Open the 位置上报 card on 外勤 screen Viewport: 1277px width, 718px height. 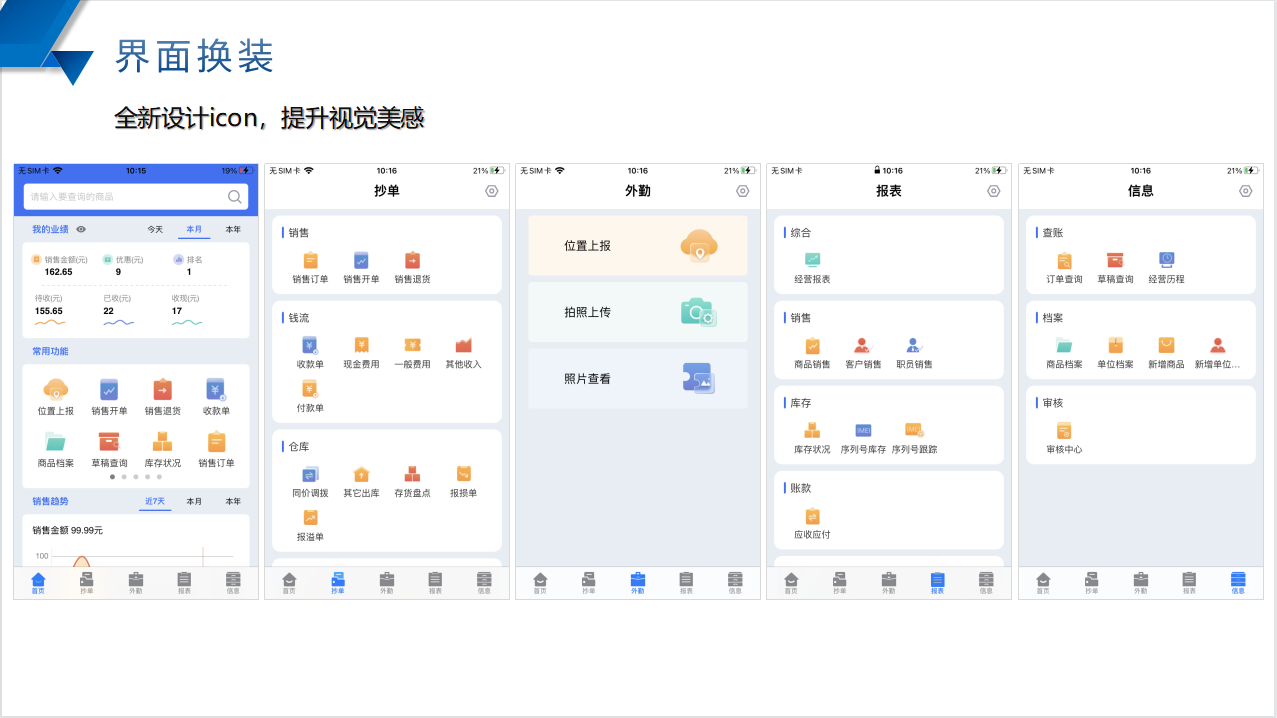[637, 246]
